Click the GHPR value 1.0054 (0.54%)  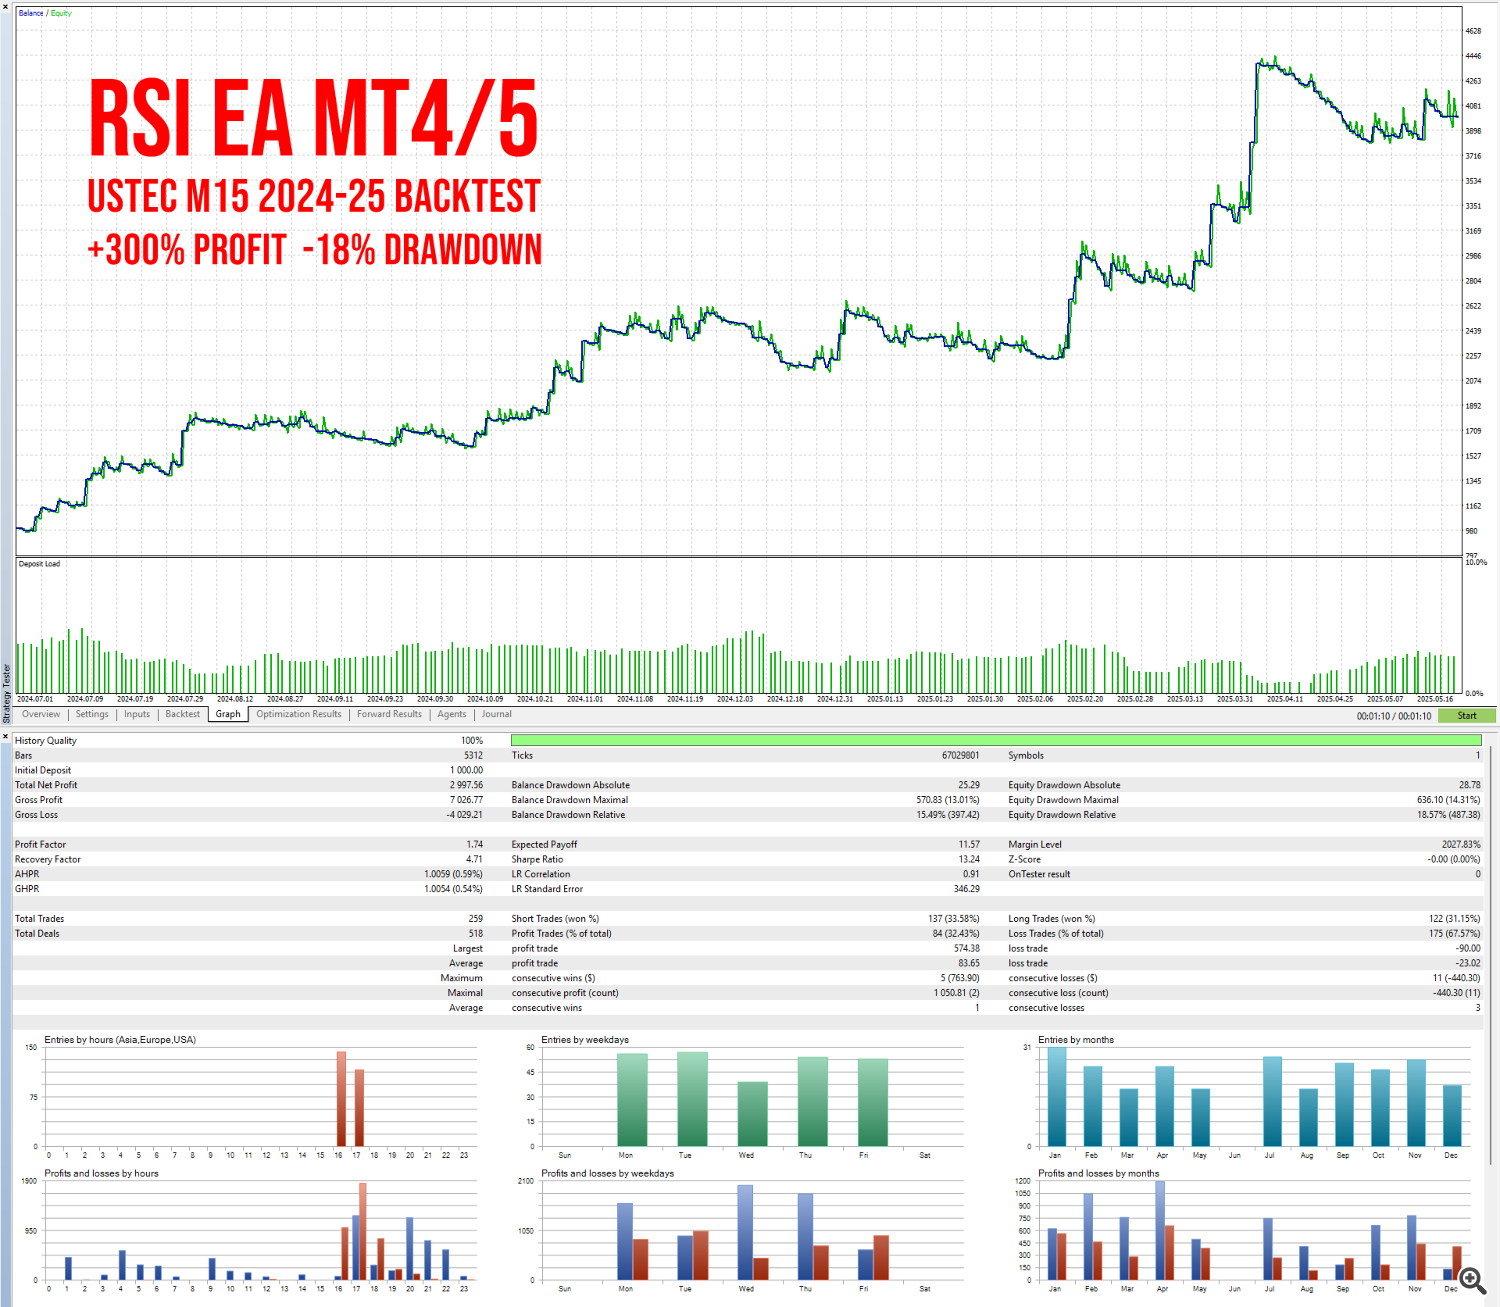[x=454, y=889]
